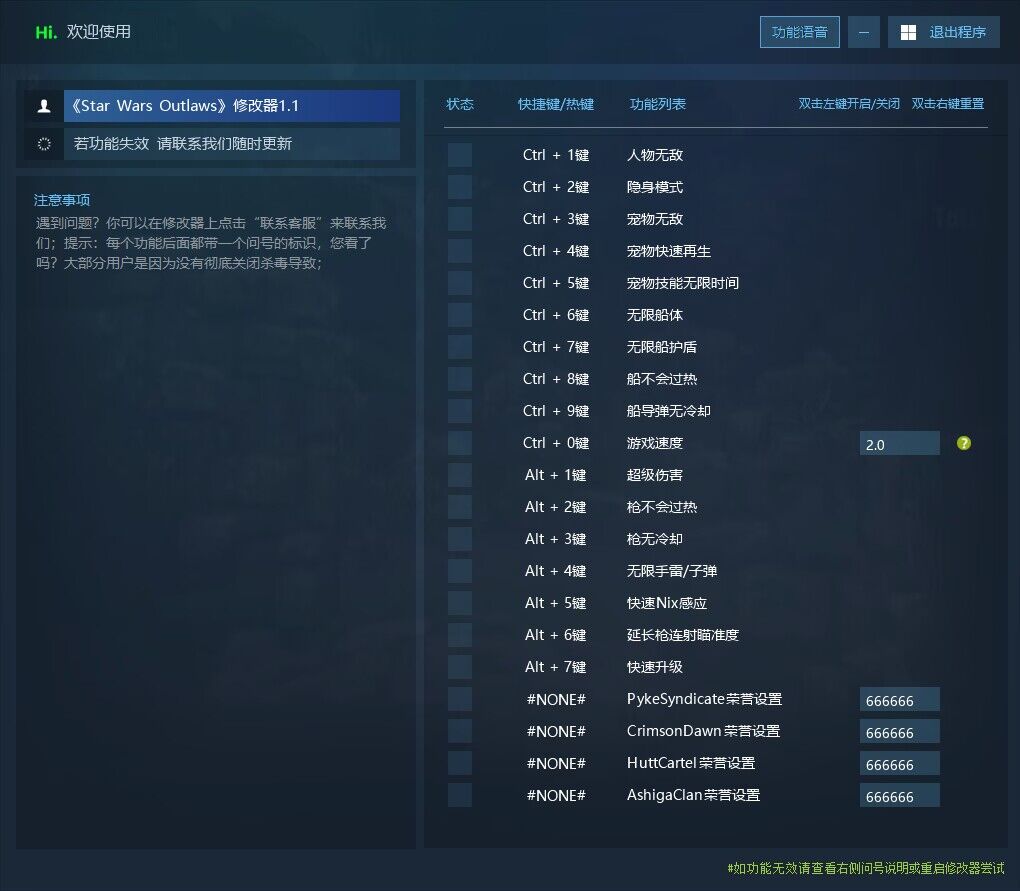
Task: Click the 船导弹无冷却 feature name
Action: click(668, 411)
